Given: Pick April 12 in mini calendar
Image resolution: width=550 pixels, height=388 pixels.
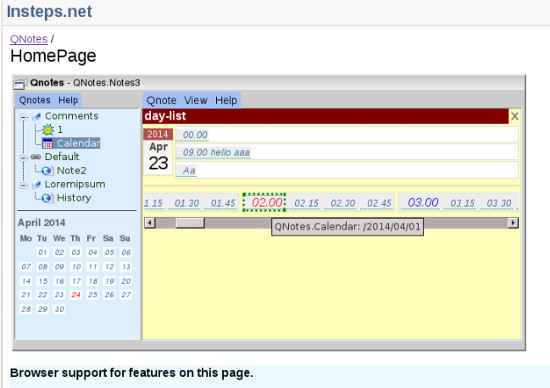Looking at the screenshot, I should coord(109,267).
